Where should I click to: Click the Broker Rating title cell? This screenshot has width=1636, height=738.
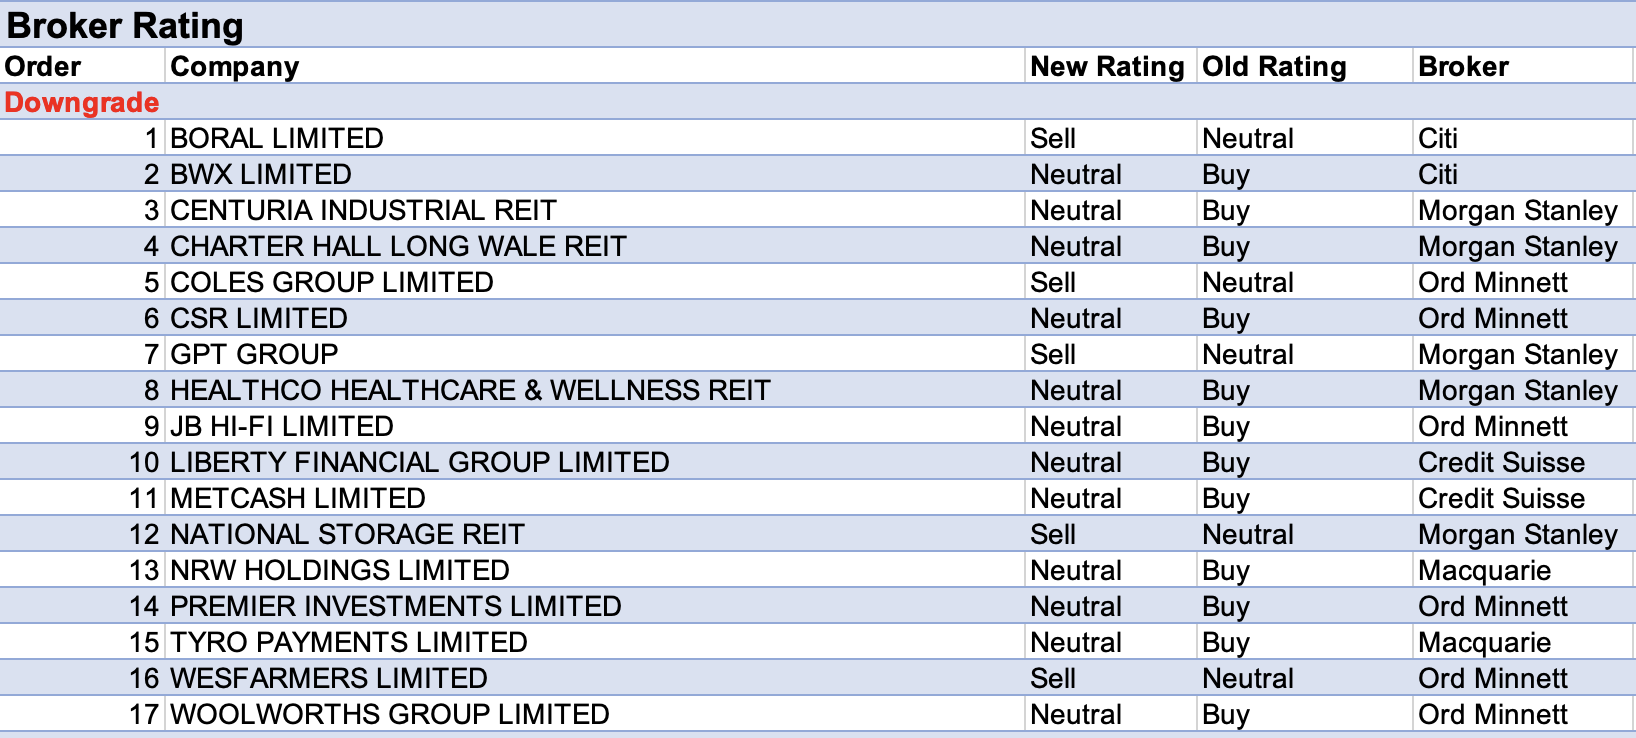[x=125, y=25]
